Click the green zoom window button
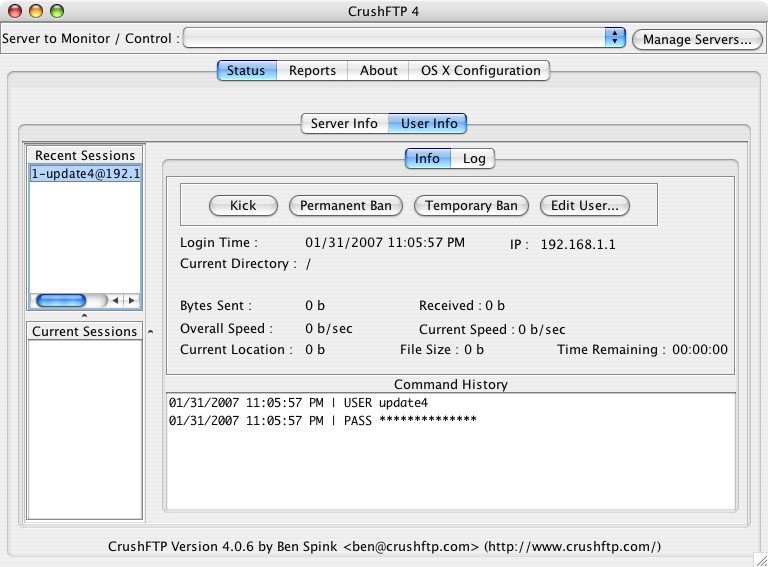This screenshot has height=567, width=768. [x=56, y=11]
